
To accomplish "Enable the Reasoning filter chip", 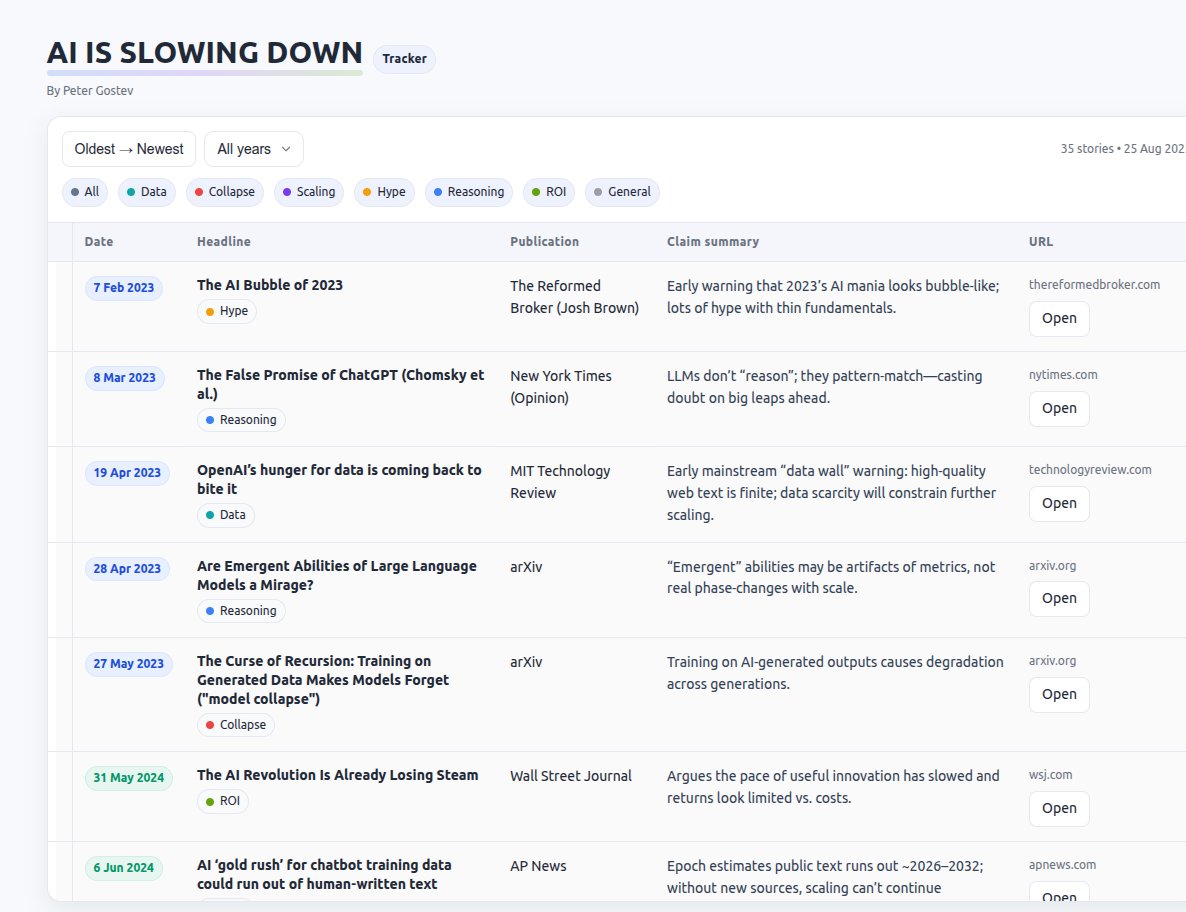I will (x=468, y=192).
